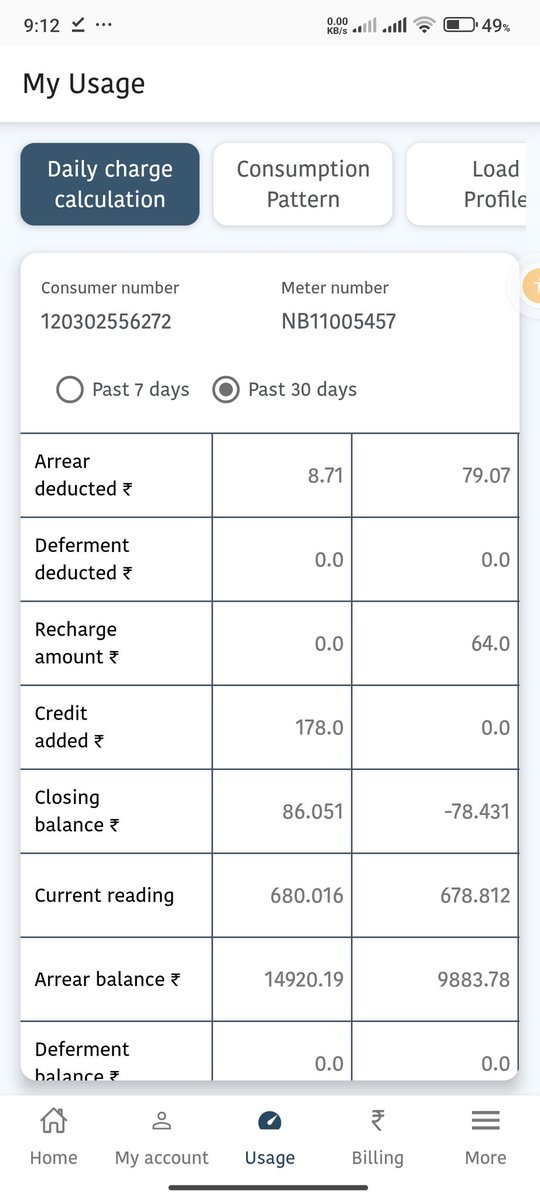Tap the Closing balance value -78.431

[x=476, y=811]
